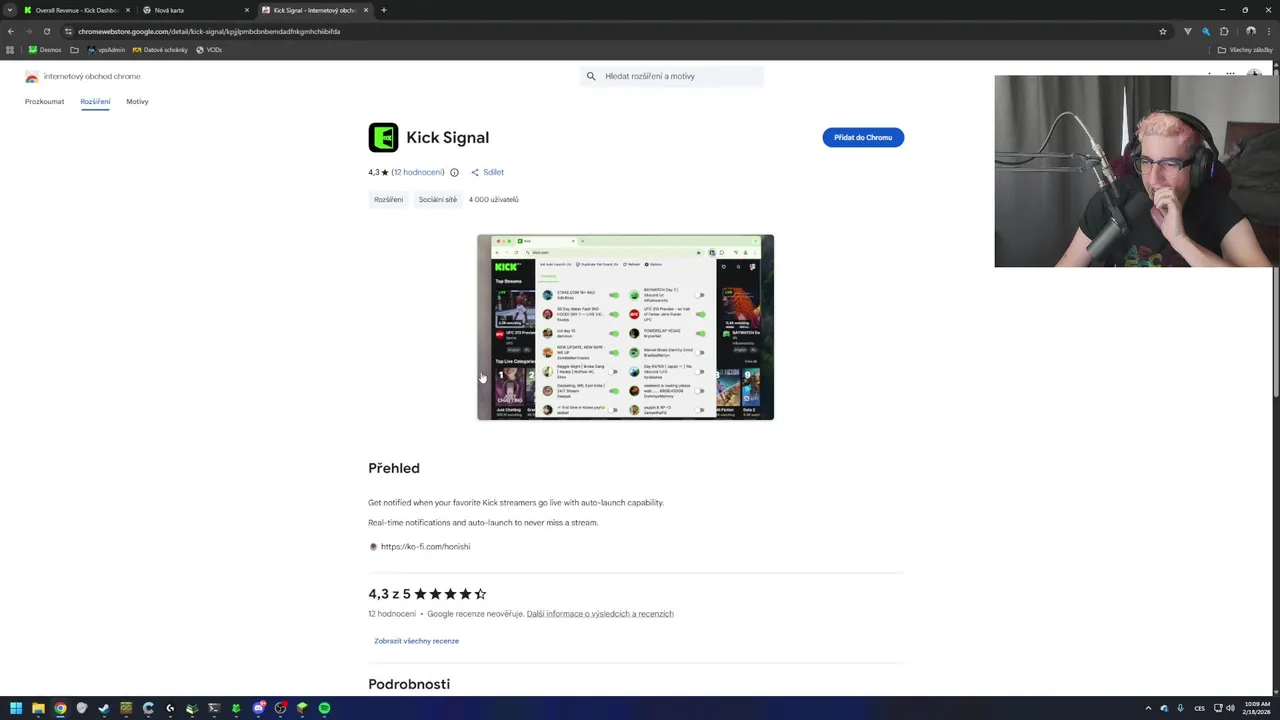Click the Sdílet share link
The image size is (1280, 720).
click(493, 172)
